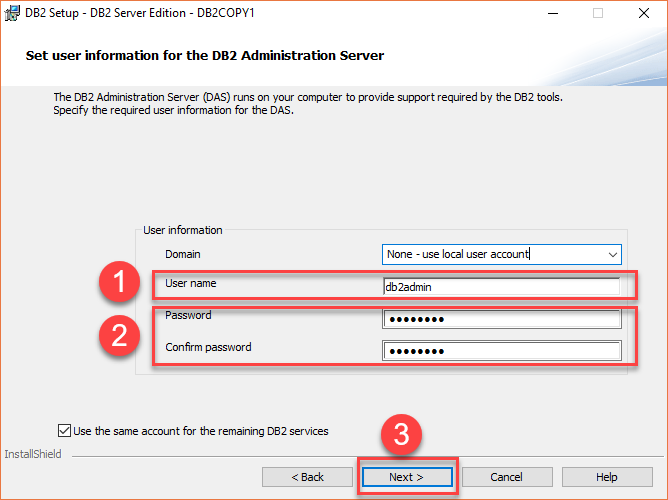Expand the Domain dropdown arrow

pos(613,255)
